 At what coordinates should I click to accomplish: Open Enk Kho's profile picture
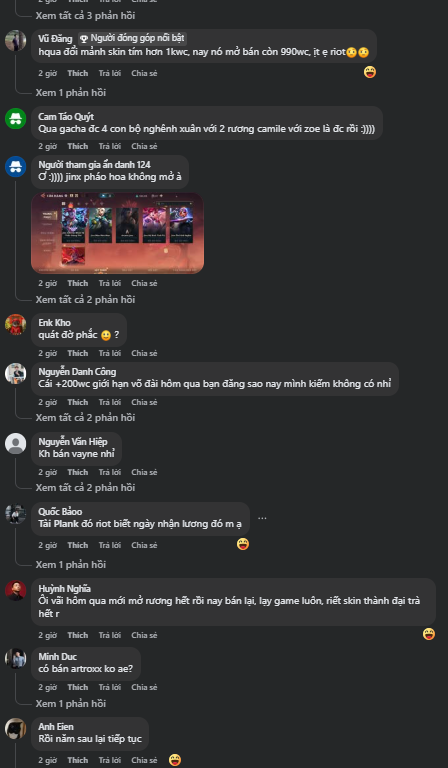(x=16, y=325)
